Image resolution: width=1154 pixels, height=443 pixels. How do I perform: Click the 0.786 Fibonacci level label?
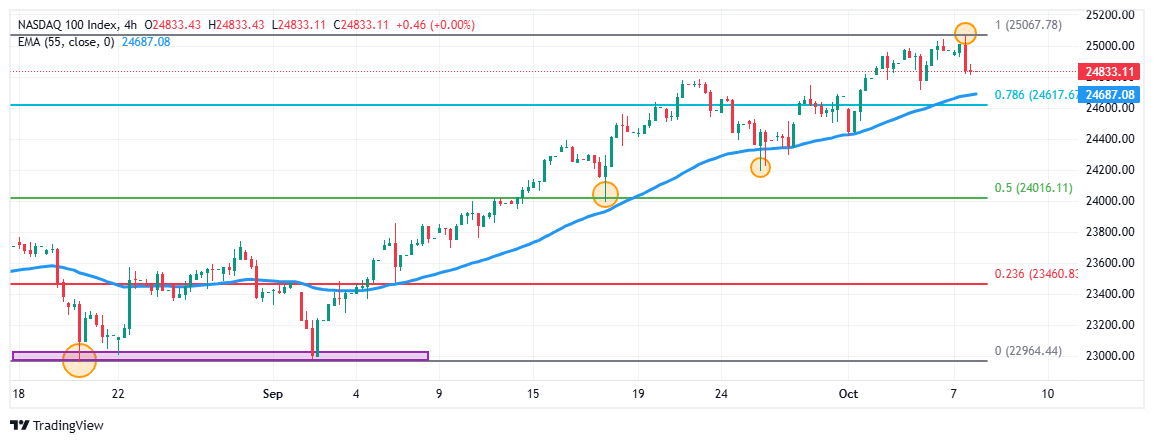(1035, 95)
